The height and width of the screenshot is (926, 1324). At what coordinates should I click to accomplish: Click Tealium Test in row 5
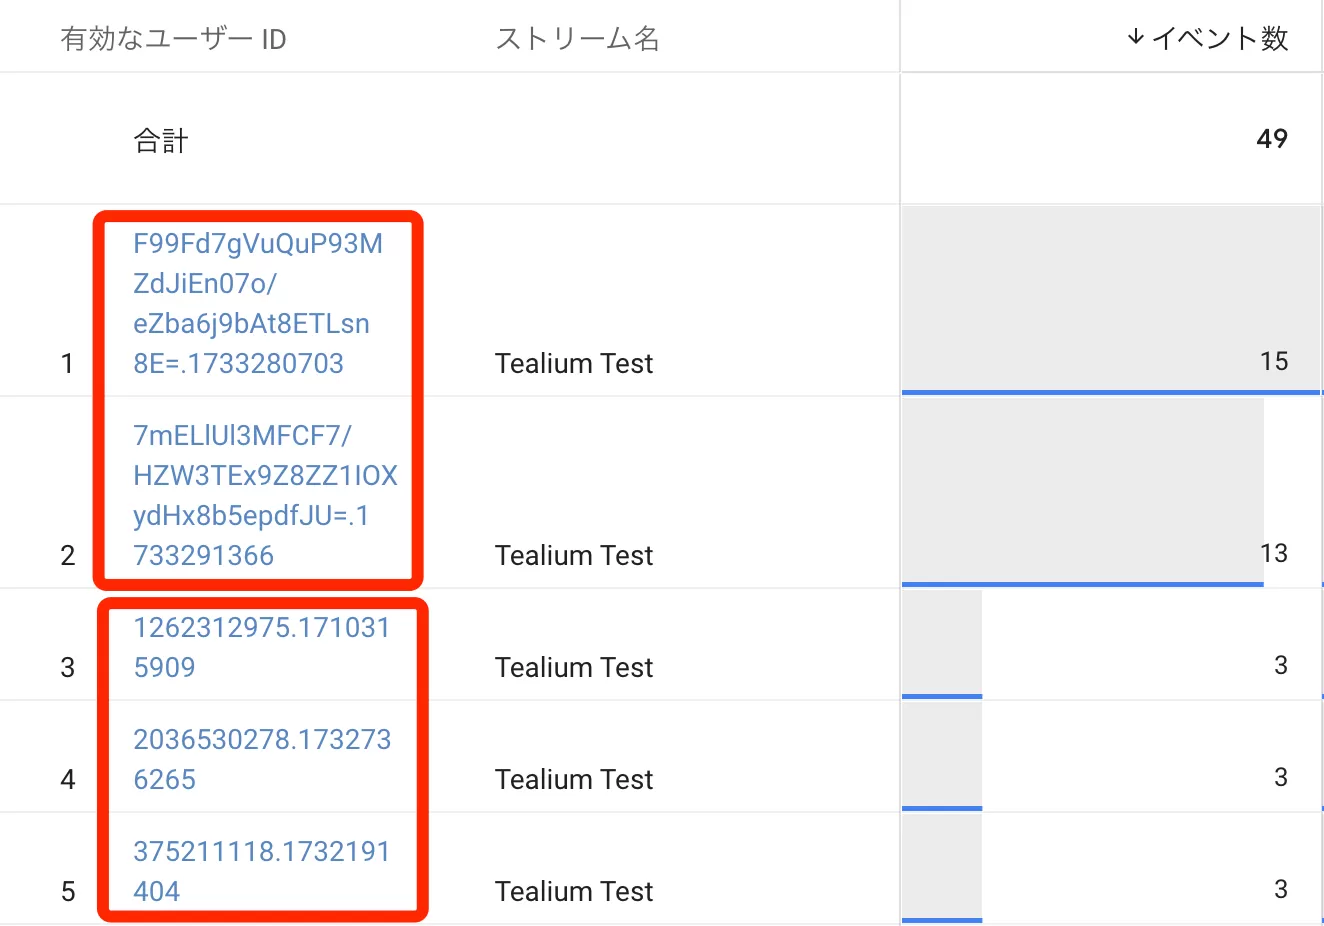pyautogui.click(x=574, y=891)
